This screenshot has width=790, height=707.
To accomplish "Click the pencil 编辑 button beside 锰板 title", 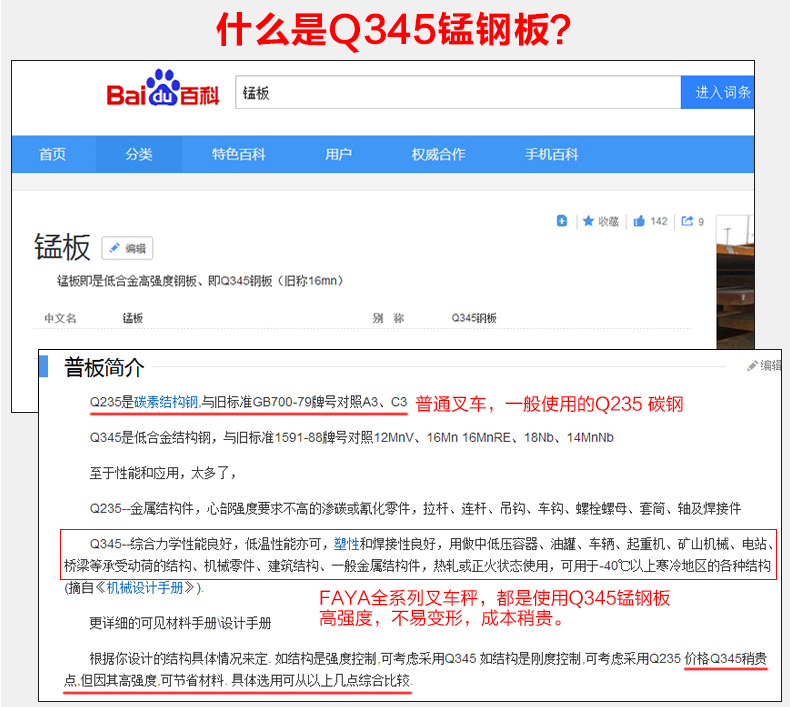I will [127, 248].
